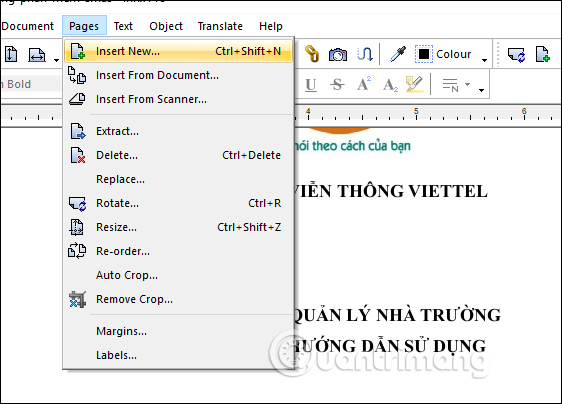Open the line spacing dropdown arrow
The image size is (562, 404).
pos(467,85)
